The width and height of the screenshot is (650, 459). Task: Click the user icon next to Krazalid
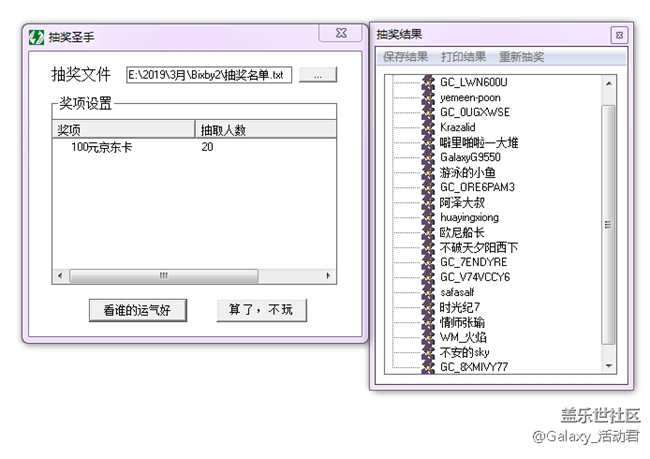coord(428,127)
